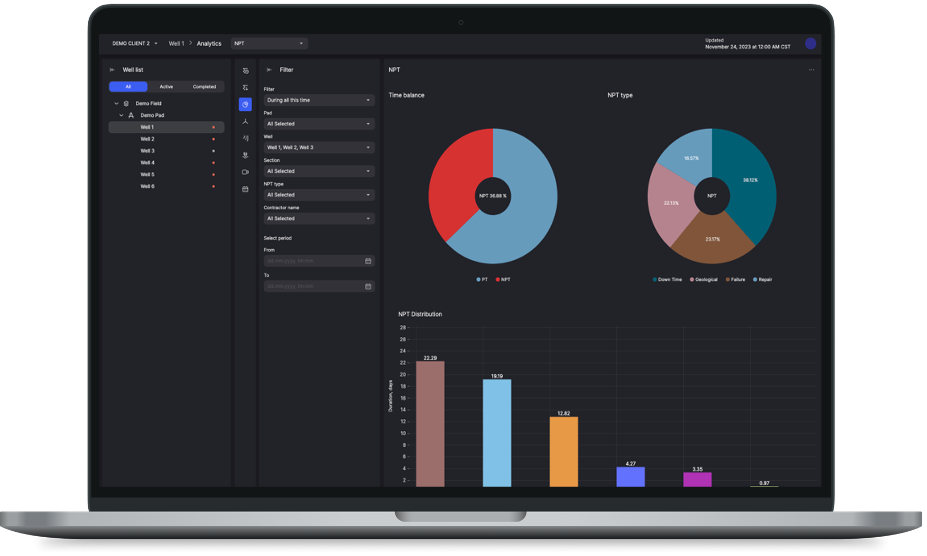Click the 12.82 orange bar
The height and width of the screenshot is (556, 927).
[564, 452]
